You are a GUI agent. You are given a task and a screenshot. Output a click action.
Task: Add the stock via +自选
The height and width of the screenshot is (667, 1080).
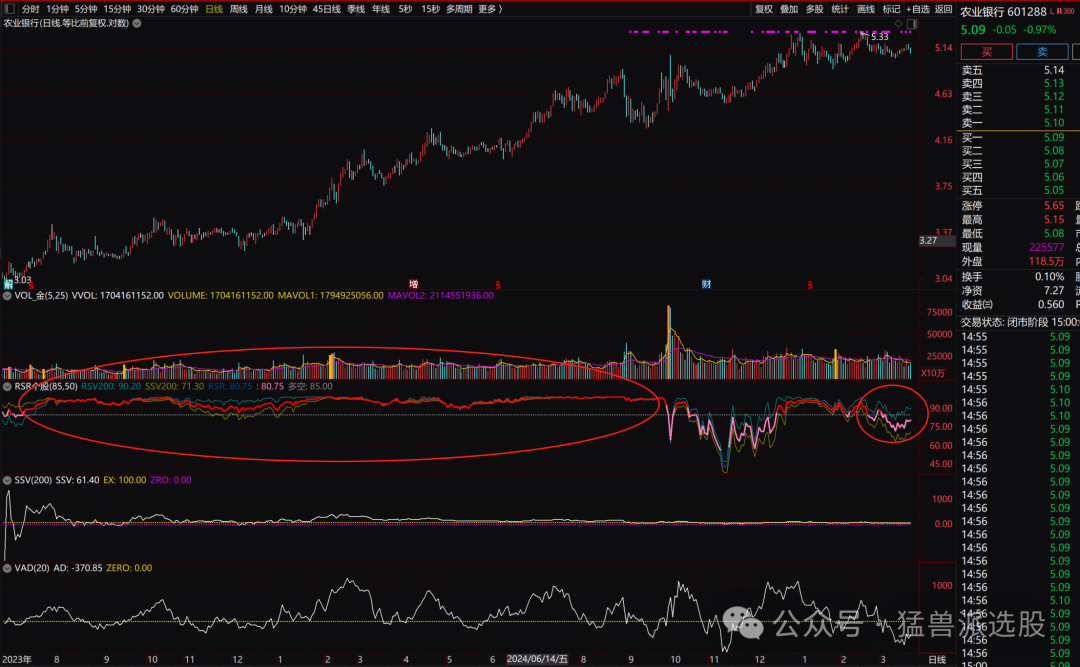[x=918, y=9]
